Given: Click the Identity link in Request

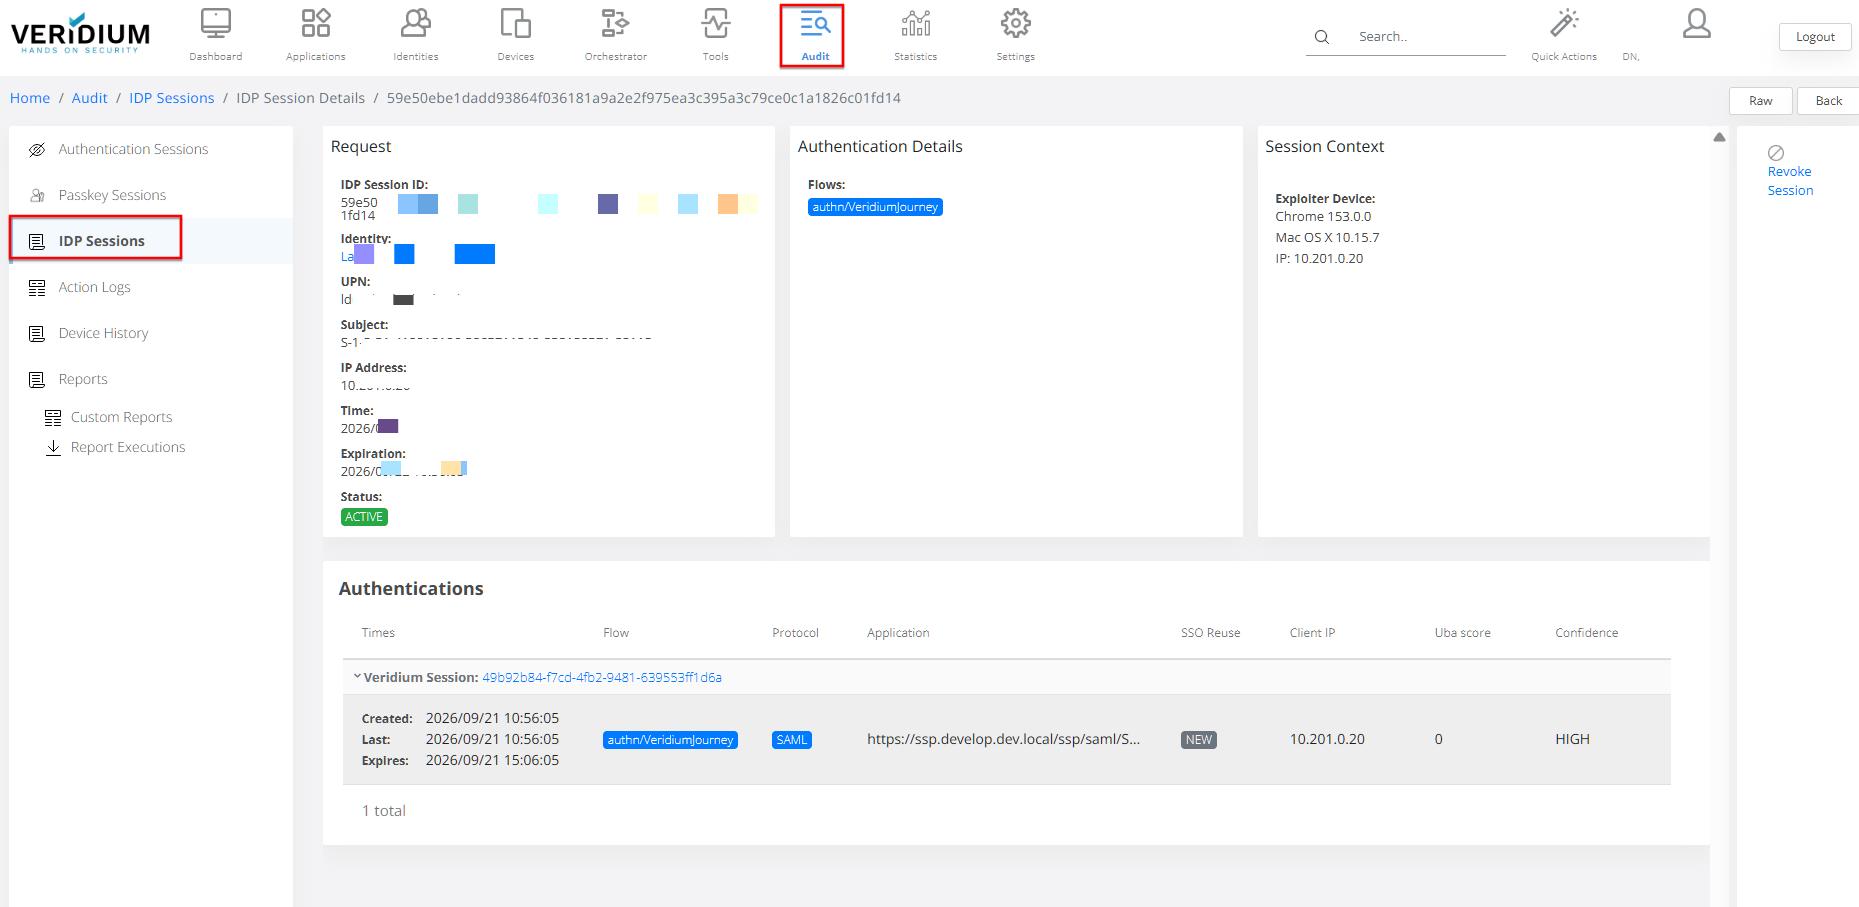Looking at the screenshot, I should pos(418,255).
